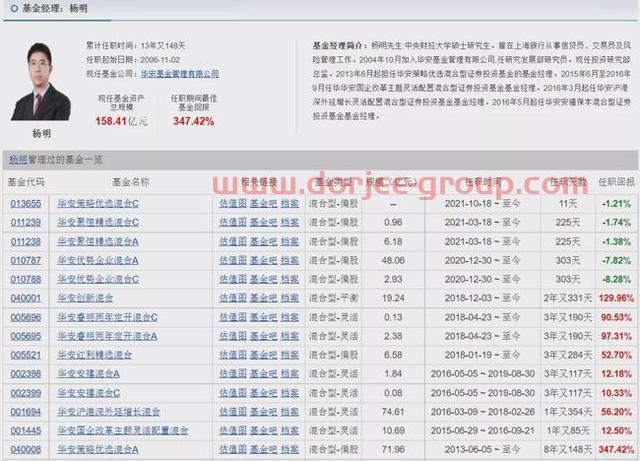This screenshot has width=640, height=461.
Task: Open 档案 link for fund 040008
Action: point(290,450)
